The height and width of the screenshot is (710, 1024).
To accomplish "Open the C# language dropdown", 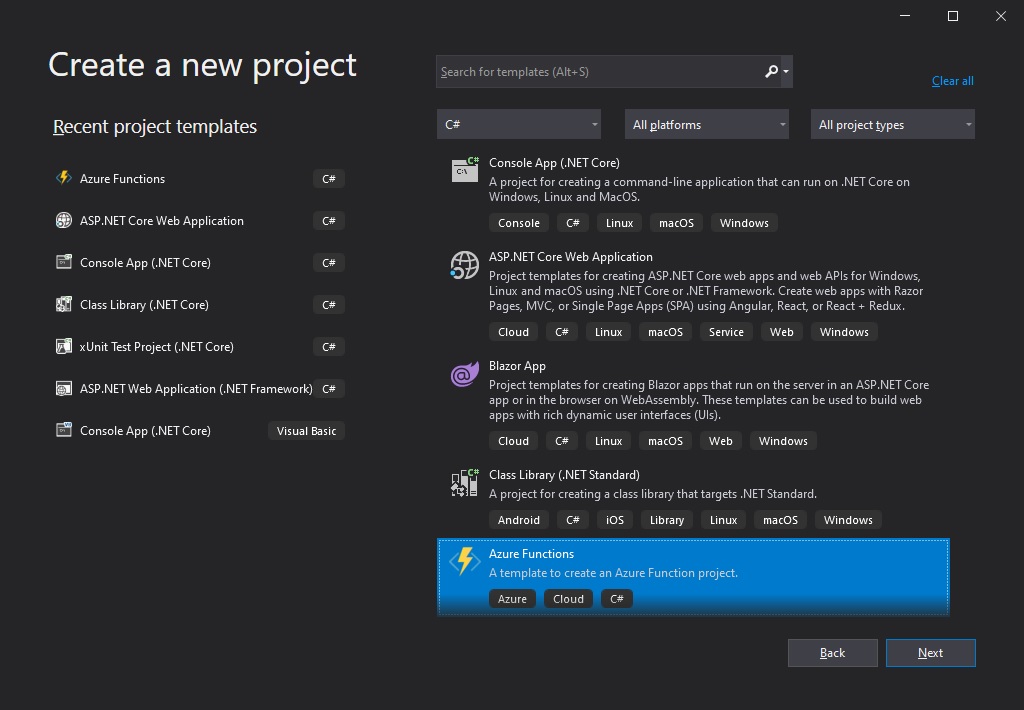I will click(x=518, y=124).
